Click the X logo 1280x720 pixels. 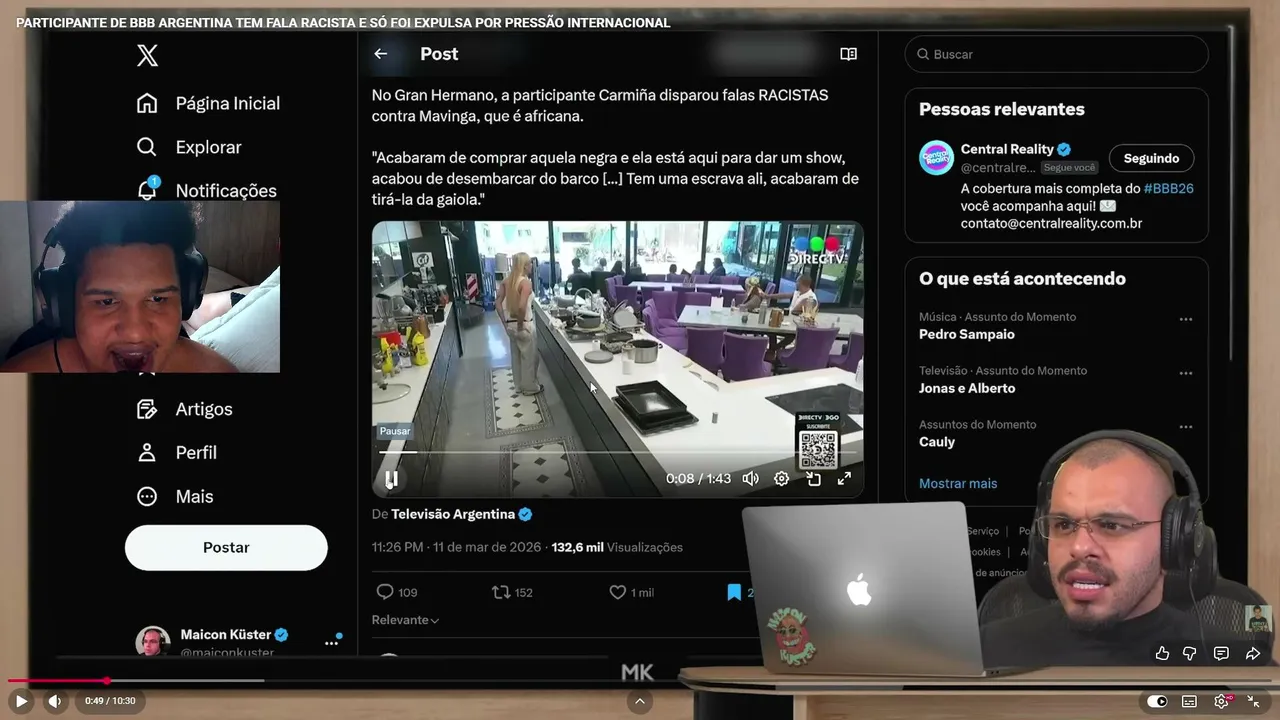coord(147,56)
